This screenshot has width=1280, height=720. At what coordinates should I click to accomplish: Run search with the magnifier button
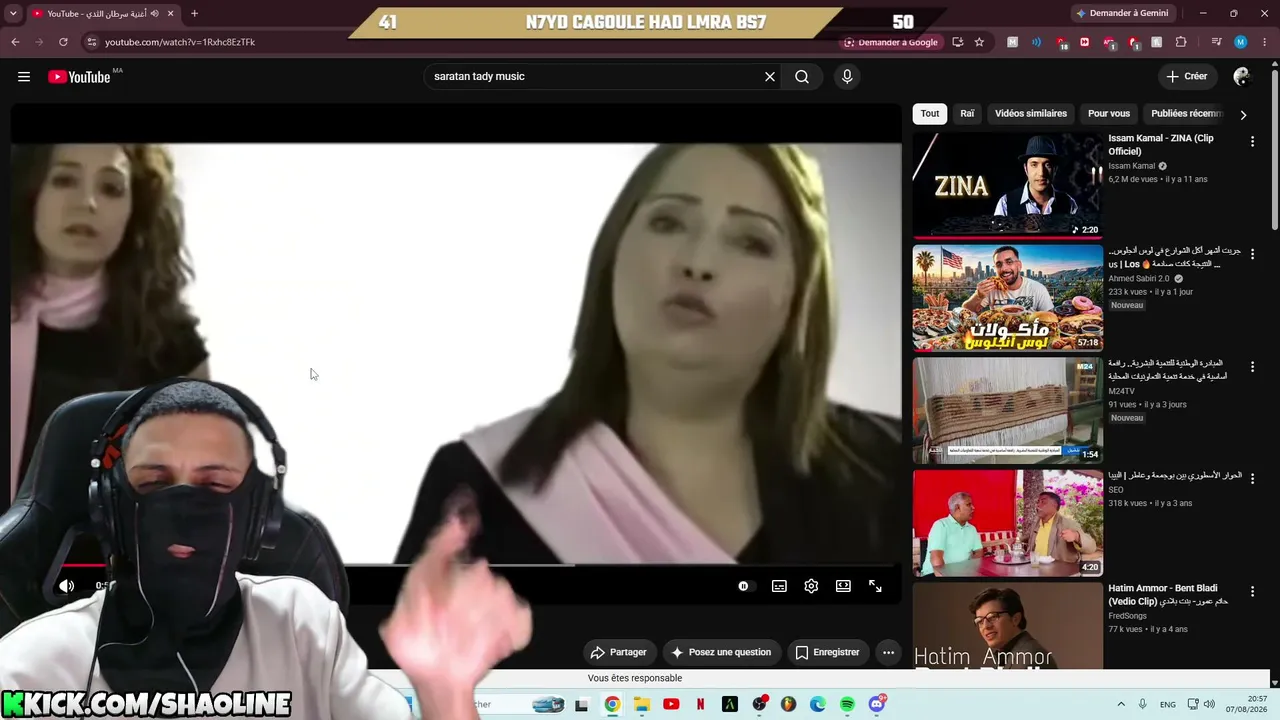[x=802, y=77]
